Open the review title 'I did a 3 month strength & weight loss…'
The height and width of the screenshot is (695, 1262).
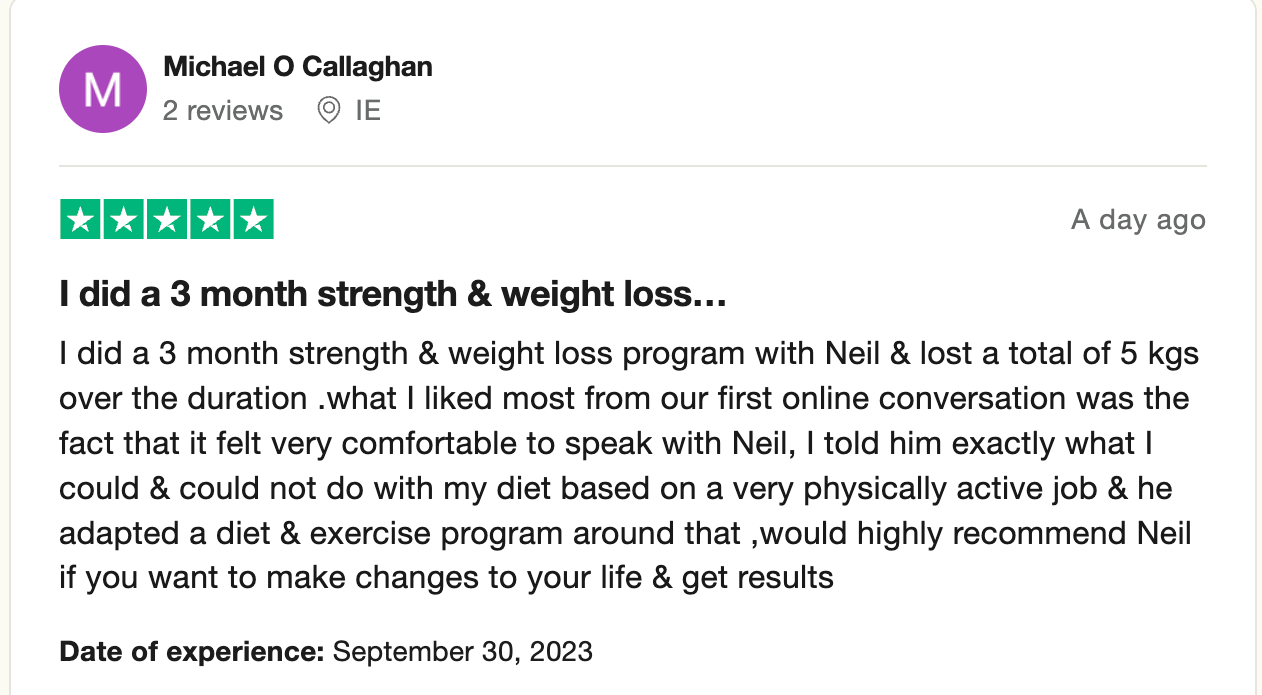pyautogui.click(x=393, y=294)
